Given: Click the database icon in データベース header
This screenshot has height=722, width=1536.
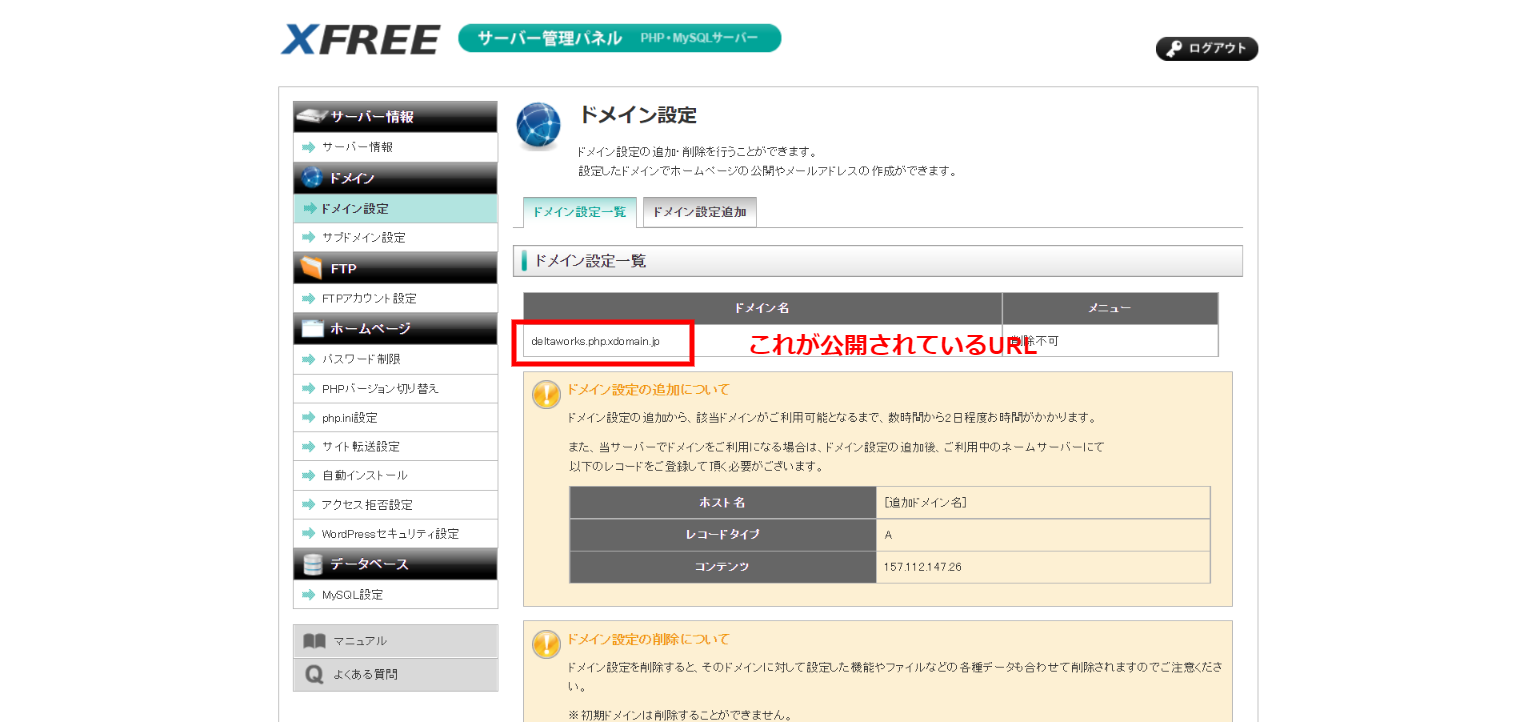Looking at the screenshot, I should pyautogui.click(x=312, y=564).
